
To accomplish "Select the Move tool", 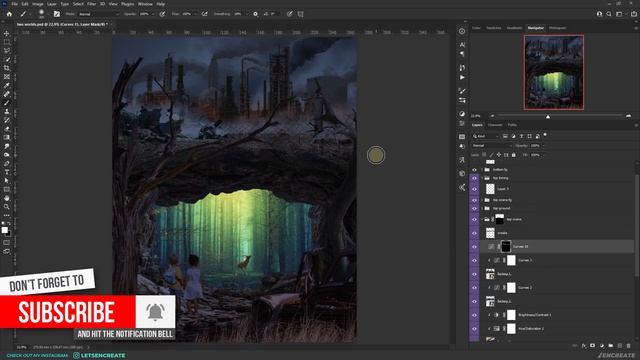I will point(7,33).
